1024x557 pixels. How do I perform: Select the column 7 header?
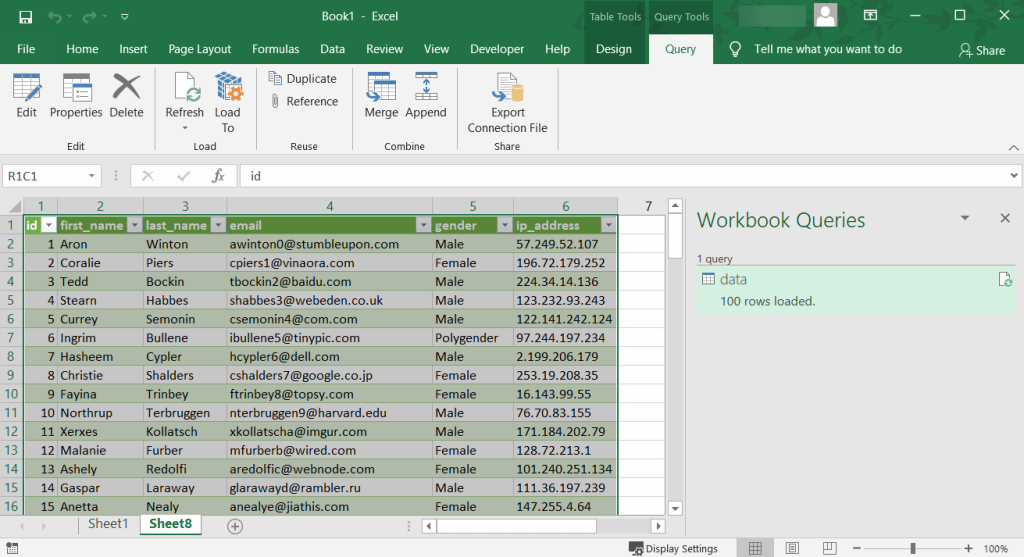pos(648,206)
